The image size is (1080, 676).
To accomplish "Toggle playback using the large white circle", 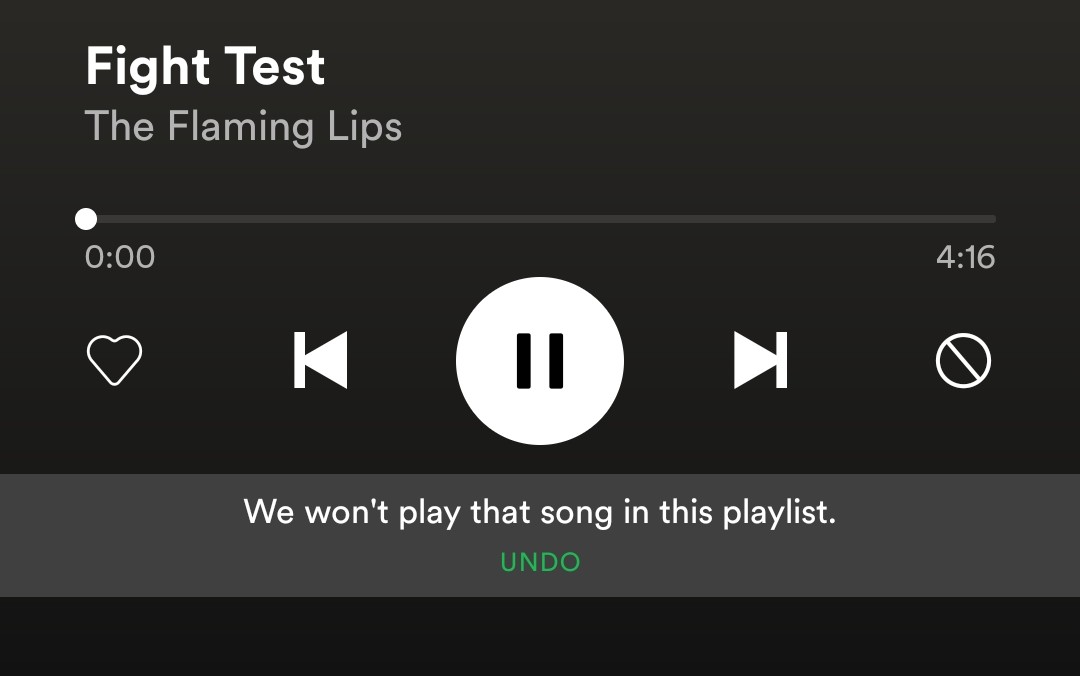I will tap(540, 360).
